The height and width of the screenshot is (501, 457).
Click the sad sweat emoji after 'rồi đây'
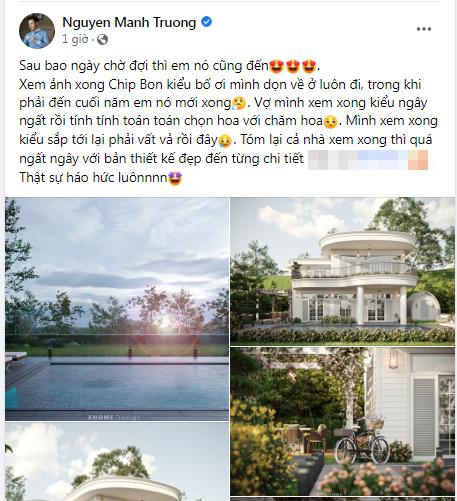225,140
